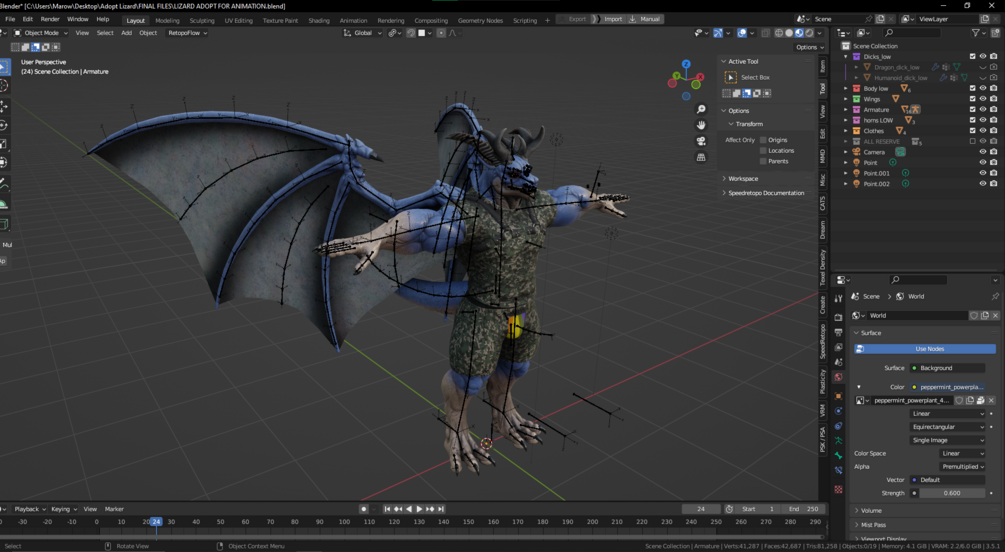The image size is (1005, 552).
Task: Open the Object Mode dropdown
Action: (x=41, y=33)
